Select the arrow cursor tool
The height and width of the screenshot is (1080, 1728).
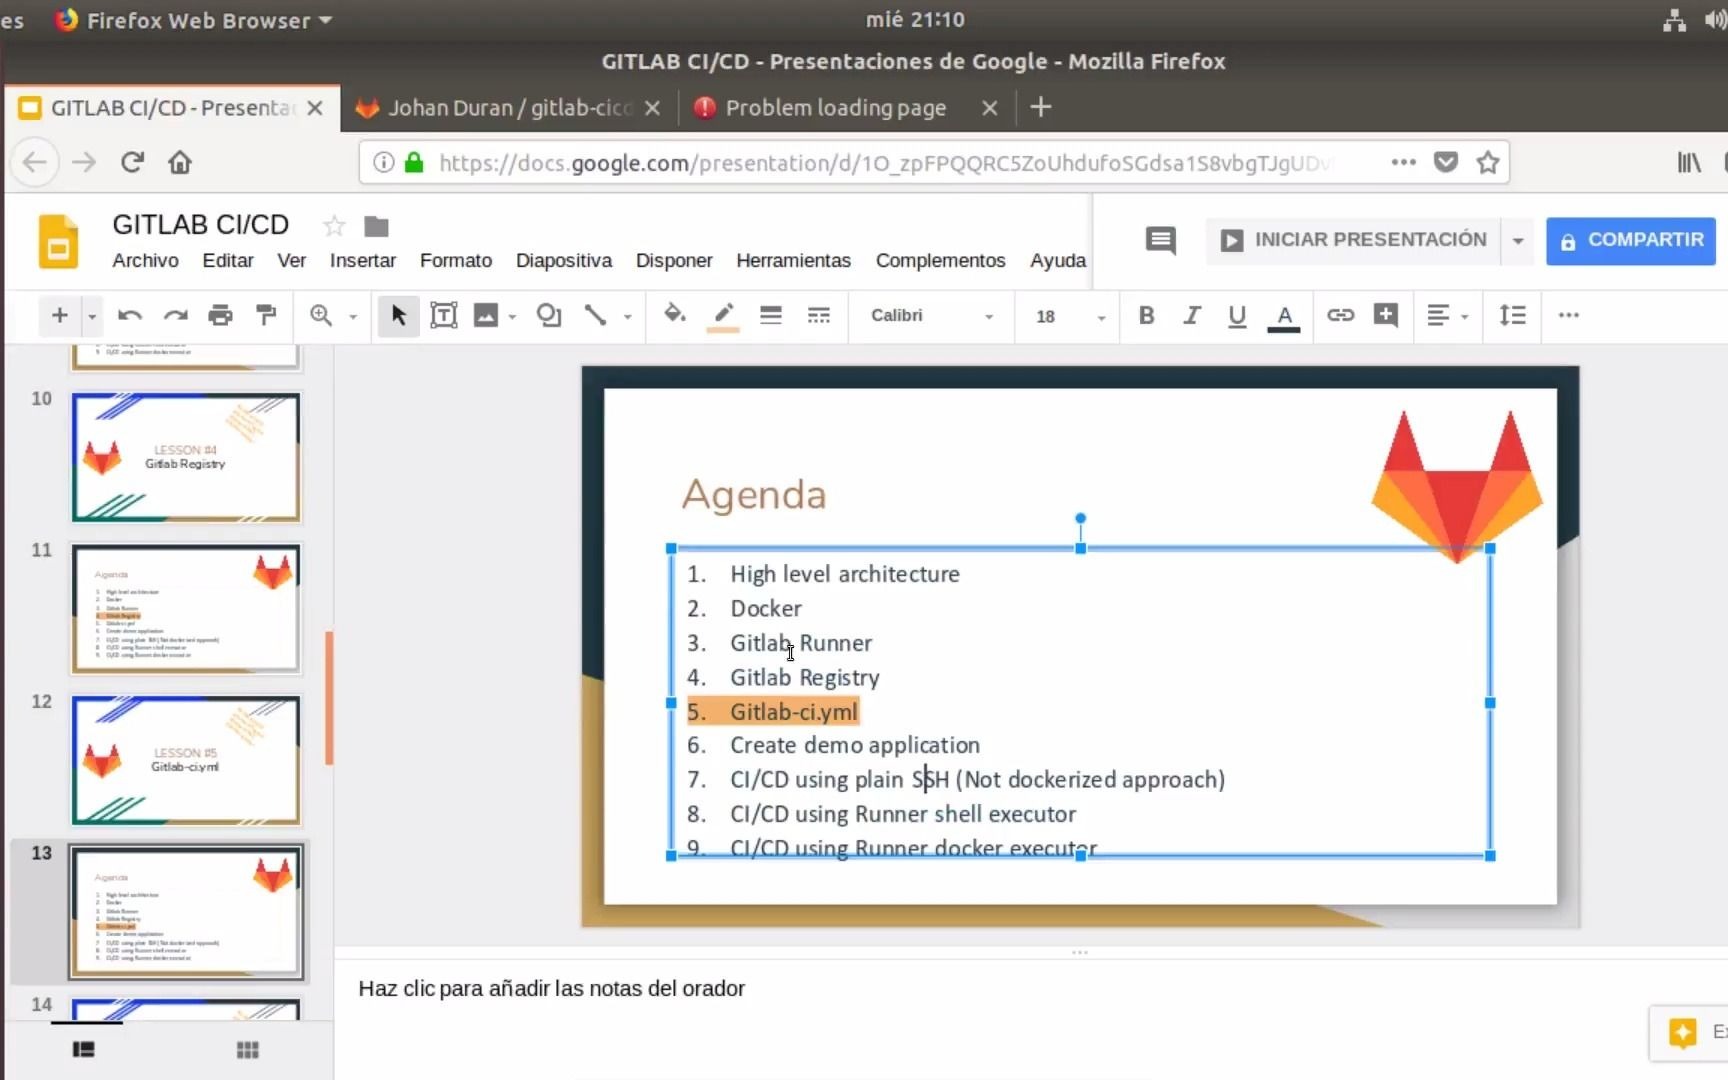point(398,316)
